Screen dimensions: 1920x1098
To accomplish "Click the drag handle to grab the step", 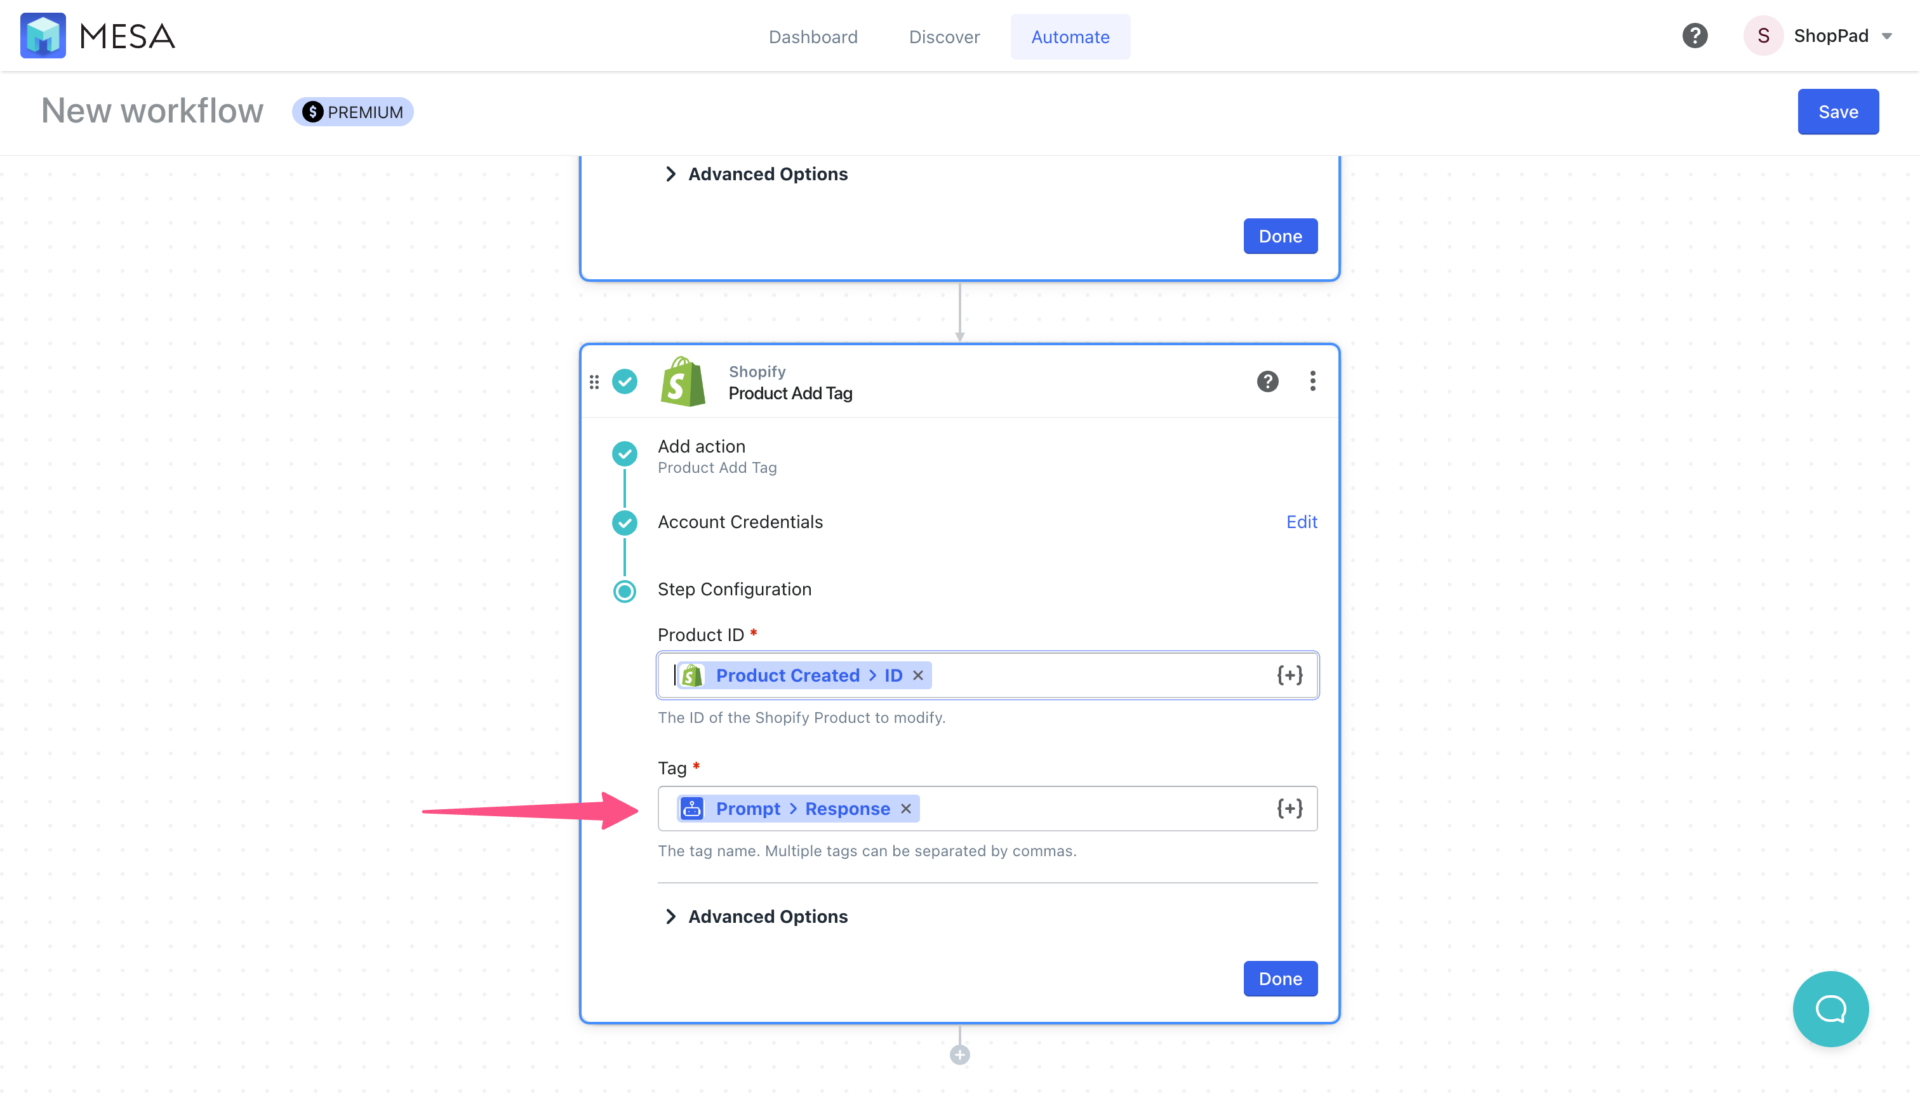I will coord(594,381).
